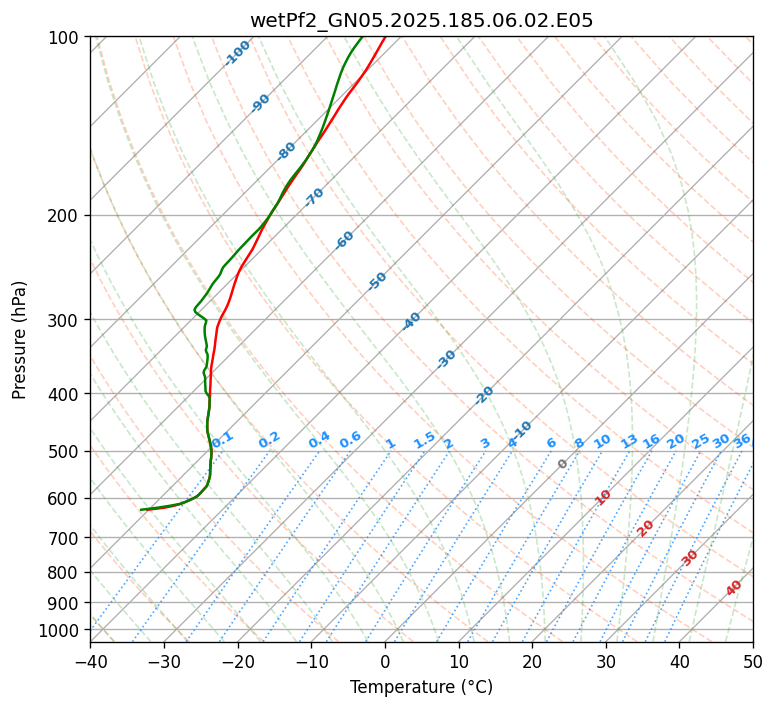Click the −30 temperature axis tick label

(x=164, y=661)
